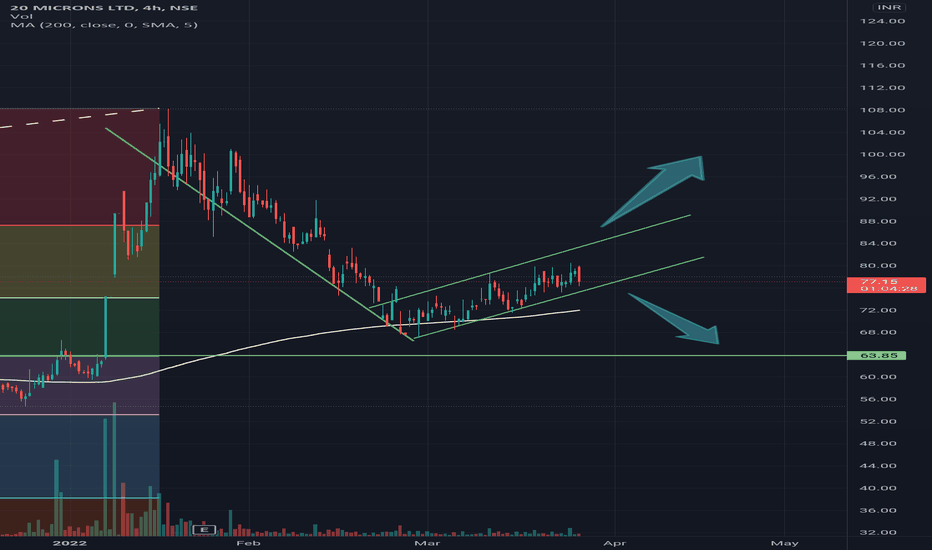The width and height of the screenshot is (932, 550).
Task: Click the current price label 77.15
Action: (x=886, y=285)
